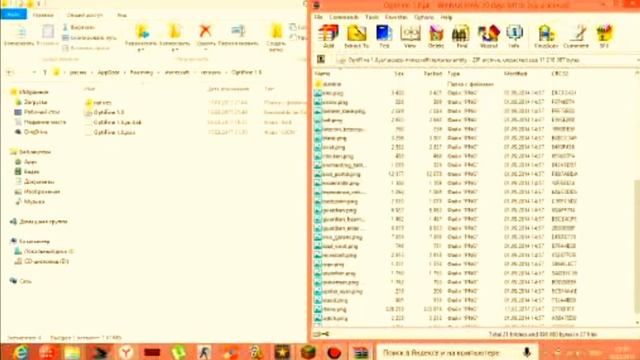
Task: Sort WinRAR list by Name column
Action: [x=322, y=73]
